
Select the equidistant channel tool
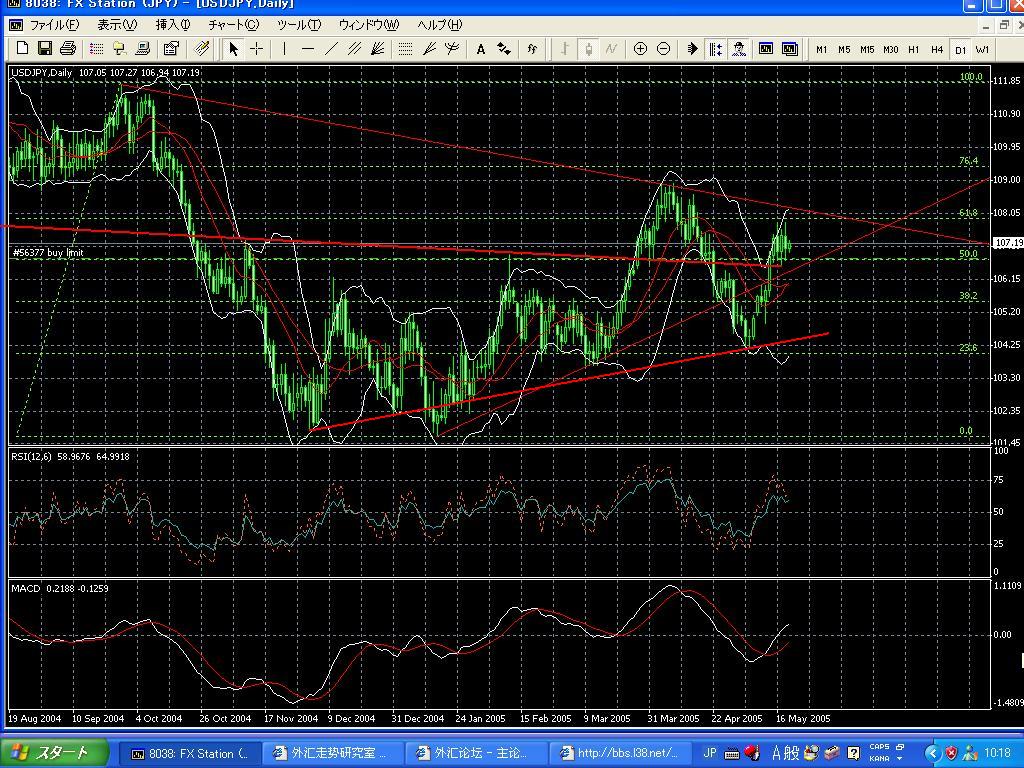pos(355,48)
